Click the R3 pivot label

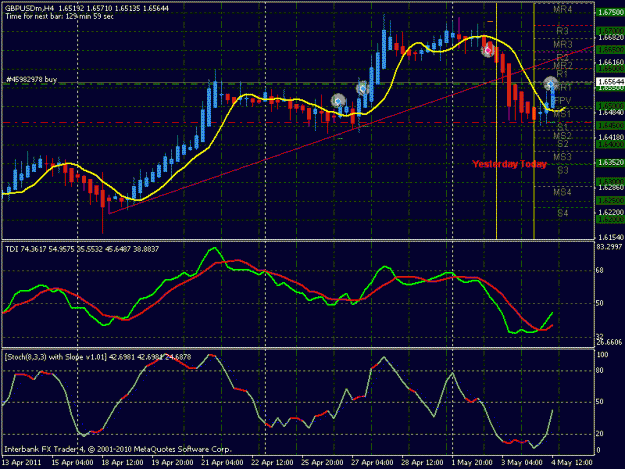(562, 31)
